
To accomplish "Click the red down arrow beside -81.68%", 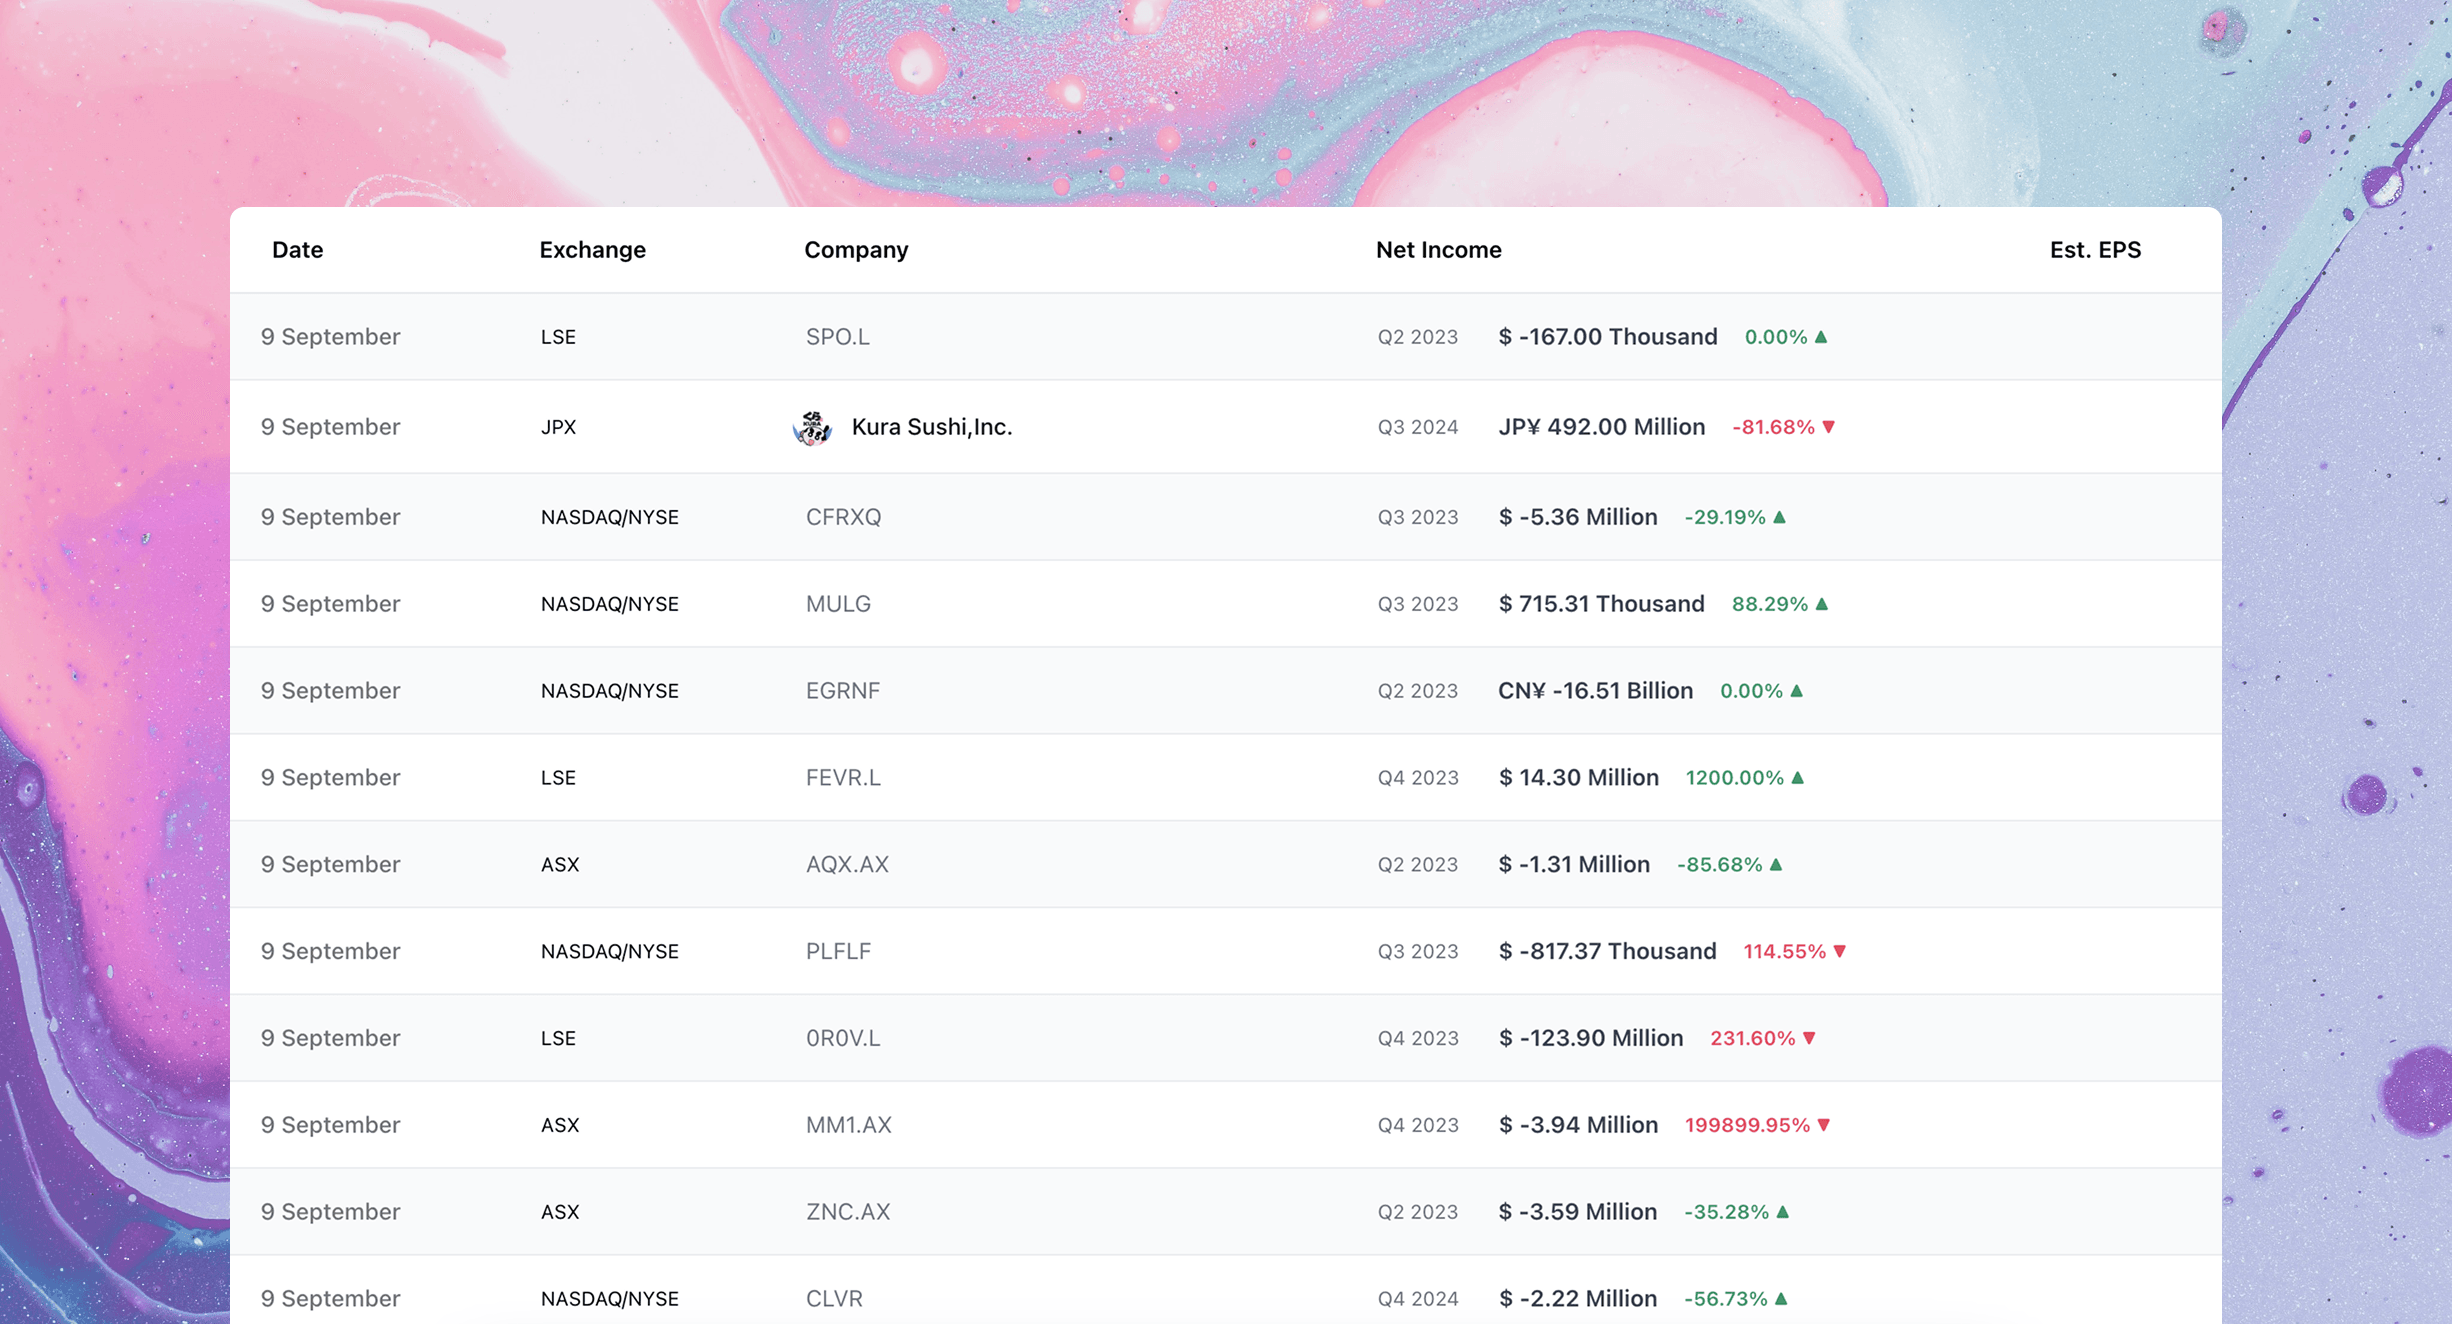I will [1829, 427].
